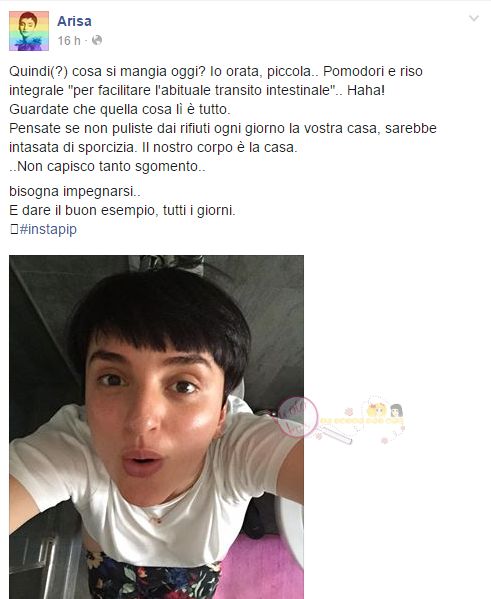This screenshot has height=599, width=491.
Task: Click the yellow watermark text banner
Action: tap(361, 421)
